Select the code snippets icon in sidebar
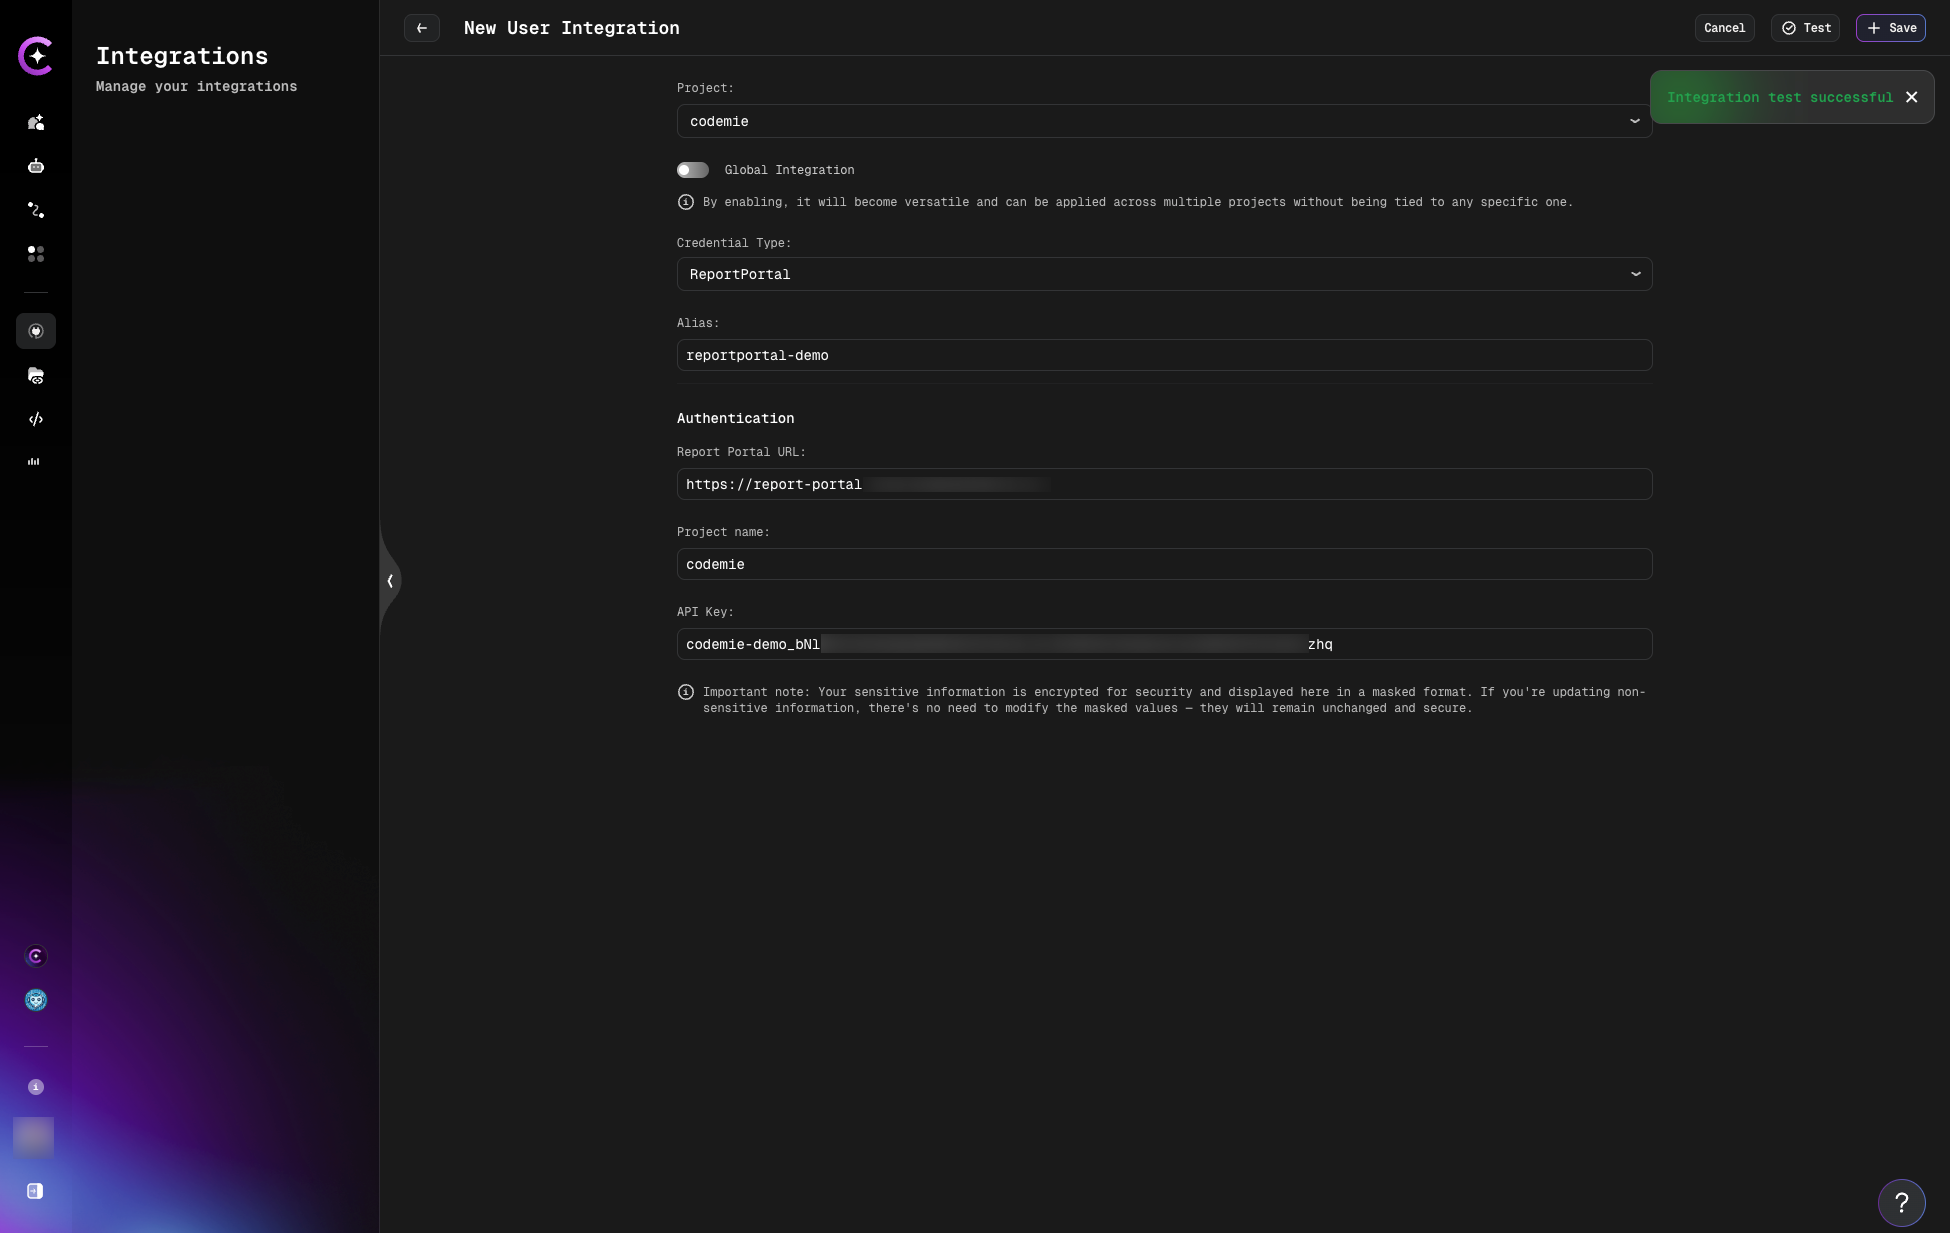The width and height of the screenshot is (1950, 1233). [36, 419]
